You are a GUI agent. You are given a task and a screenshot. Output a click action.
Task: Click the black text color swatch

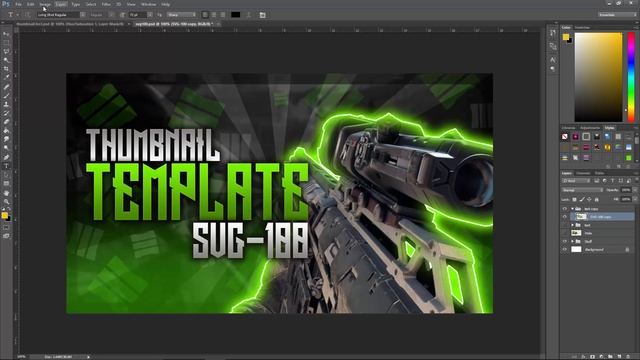coord(236,15)
